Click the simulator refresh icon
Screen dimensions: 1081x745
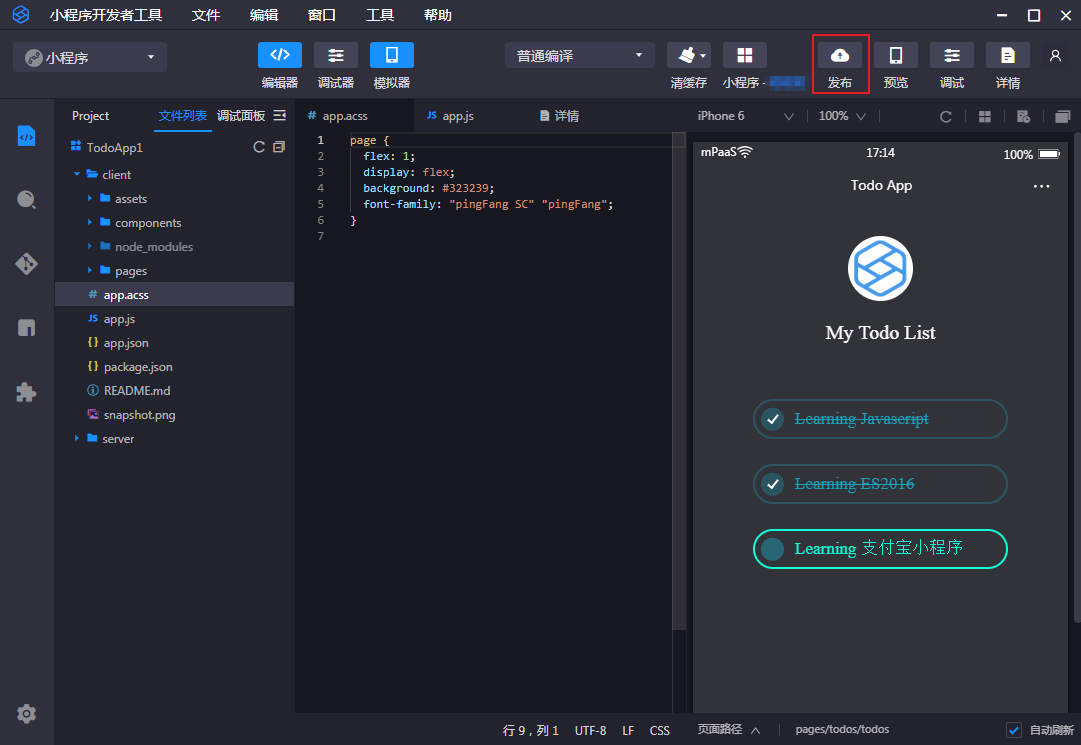[946, 116]
